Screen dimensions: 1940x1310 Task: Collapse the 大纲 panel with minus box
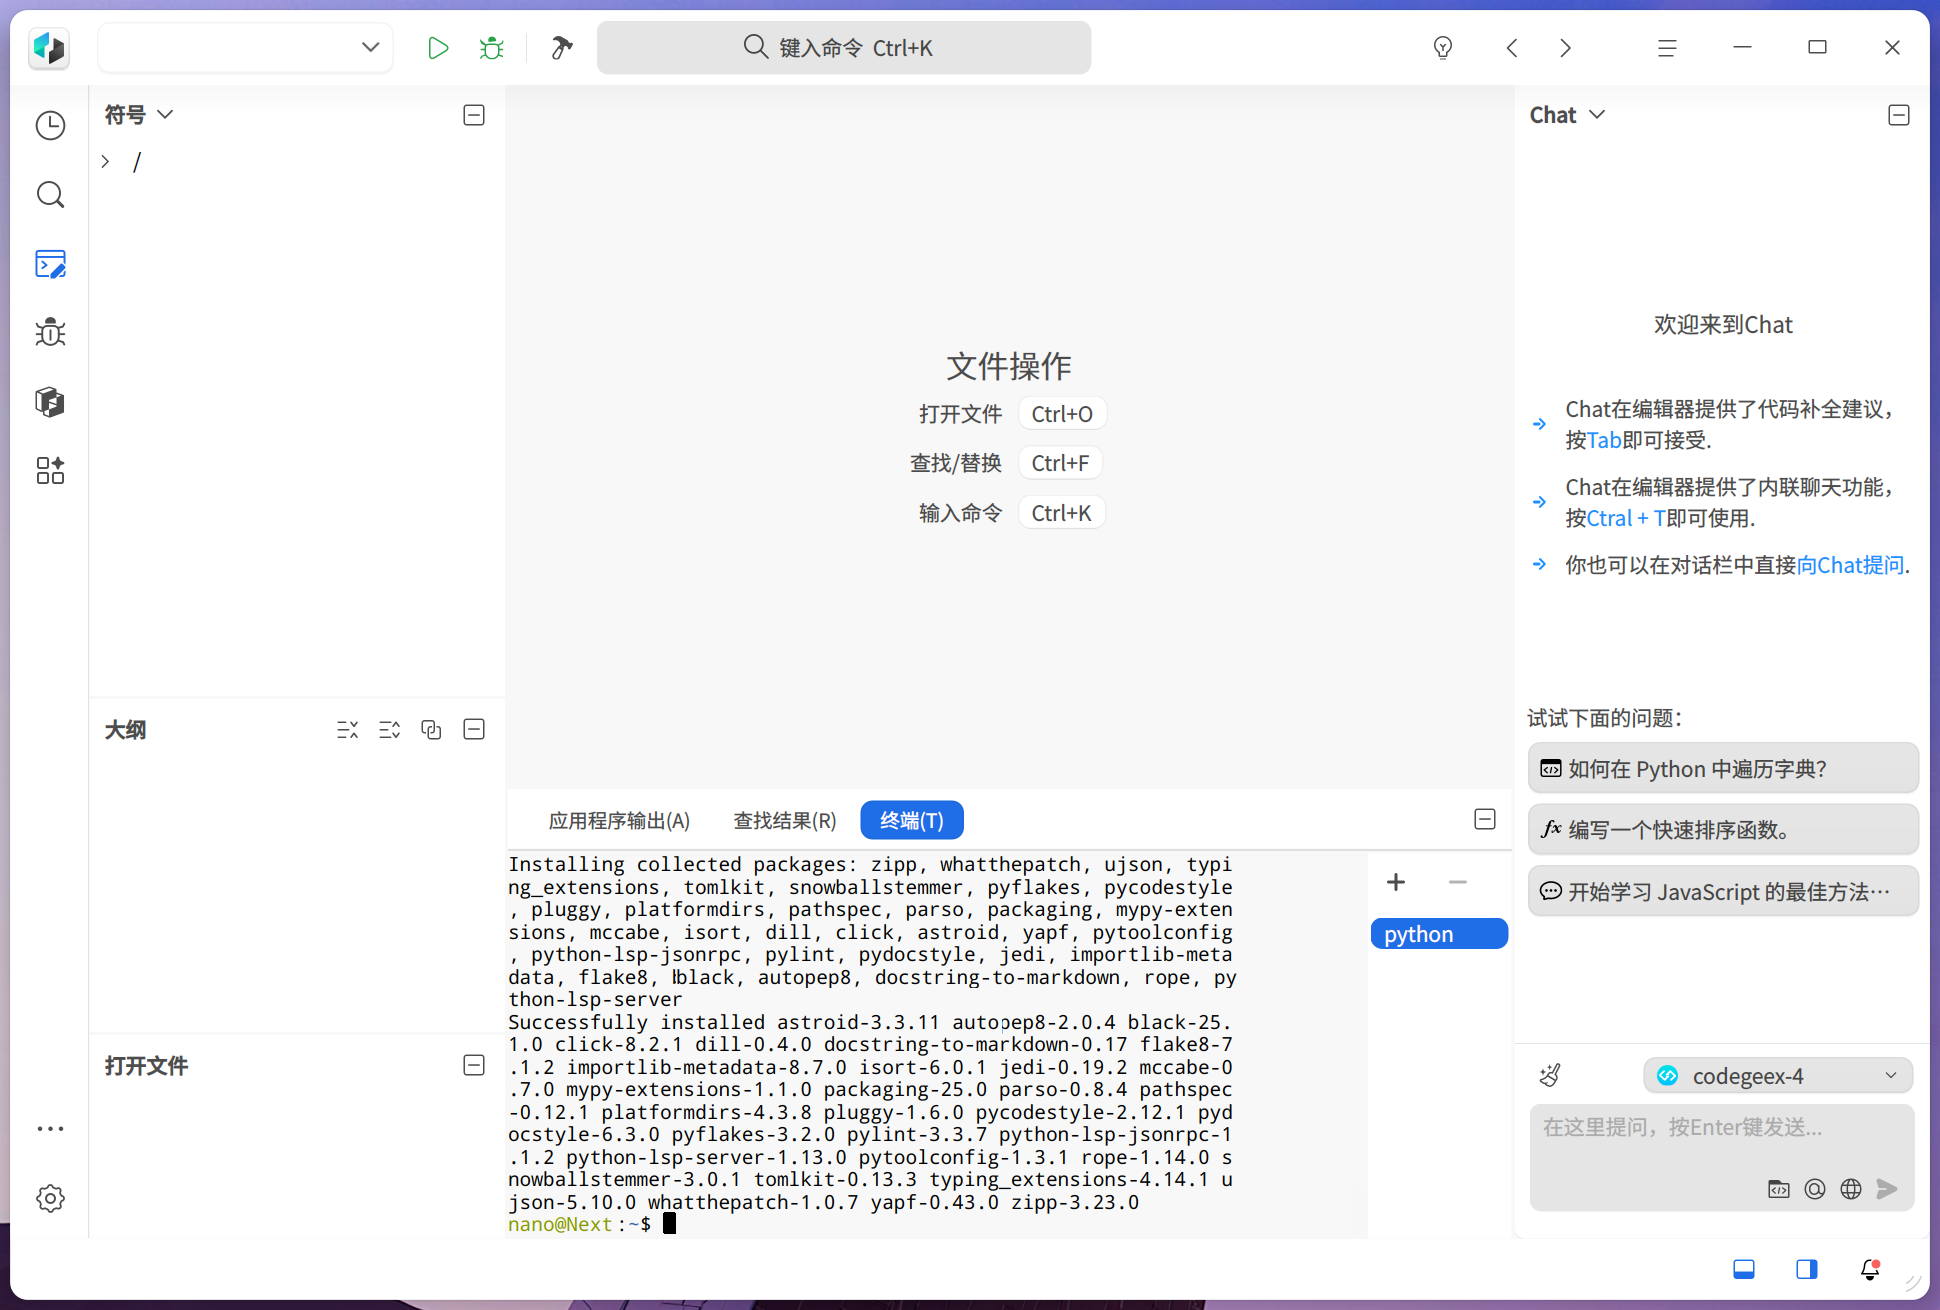point(475,730)
